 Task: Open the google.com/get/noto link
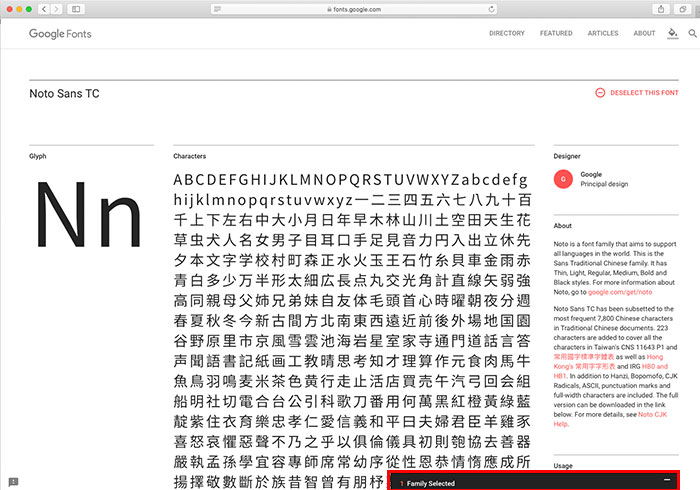[x=620, y=292]
